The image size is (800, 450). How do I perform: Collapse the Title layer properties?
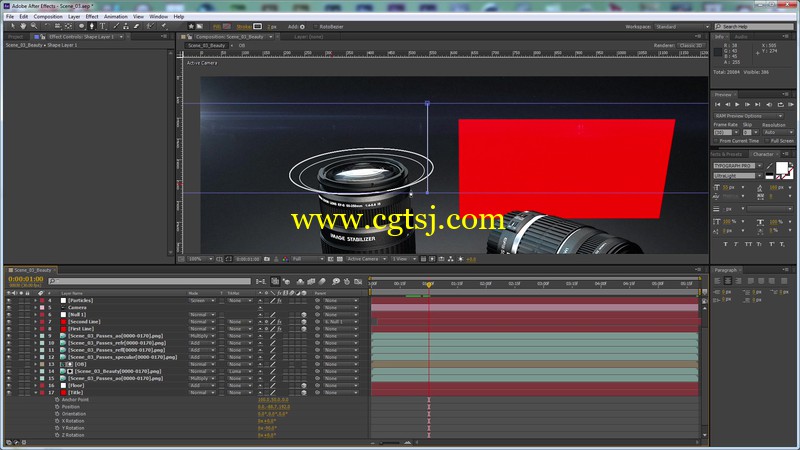36,393
